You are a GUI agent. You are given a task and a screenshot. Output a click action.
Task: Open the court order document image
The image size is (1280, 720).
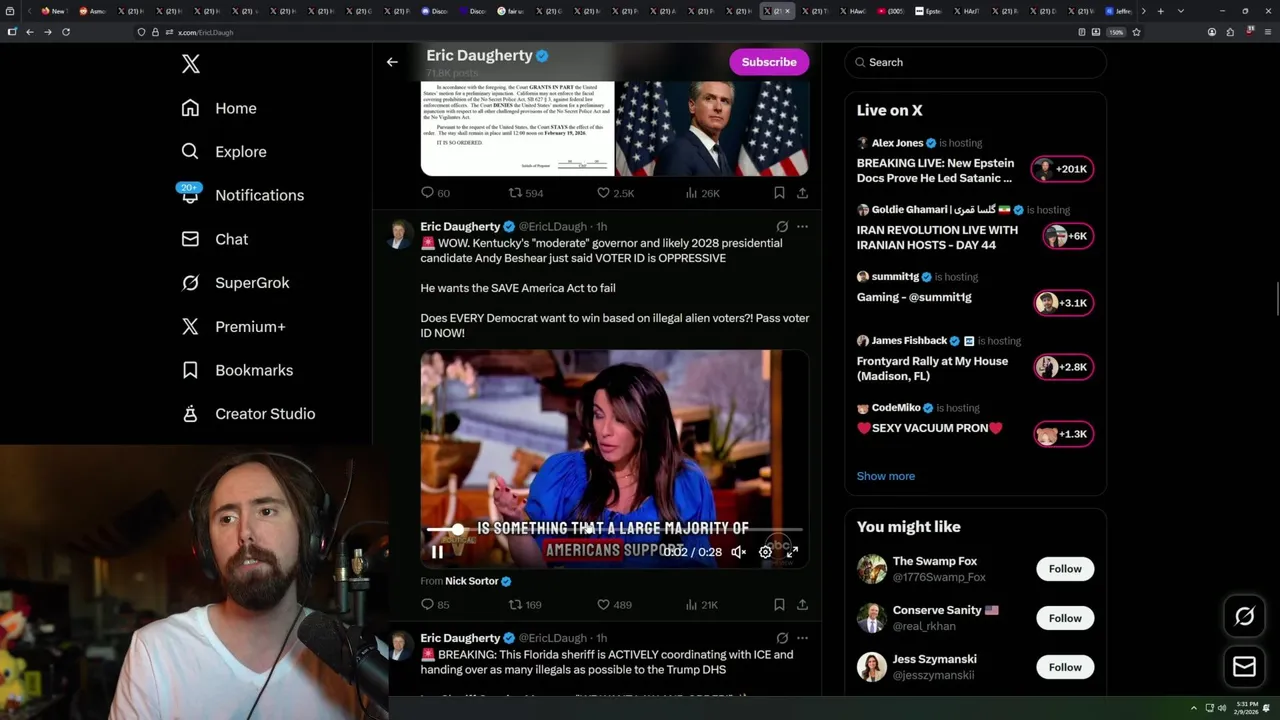point(516,128)
